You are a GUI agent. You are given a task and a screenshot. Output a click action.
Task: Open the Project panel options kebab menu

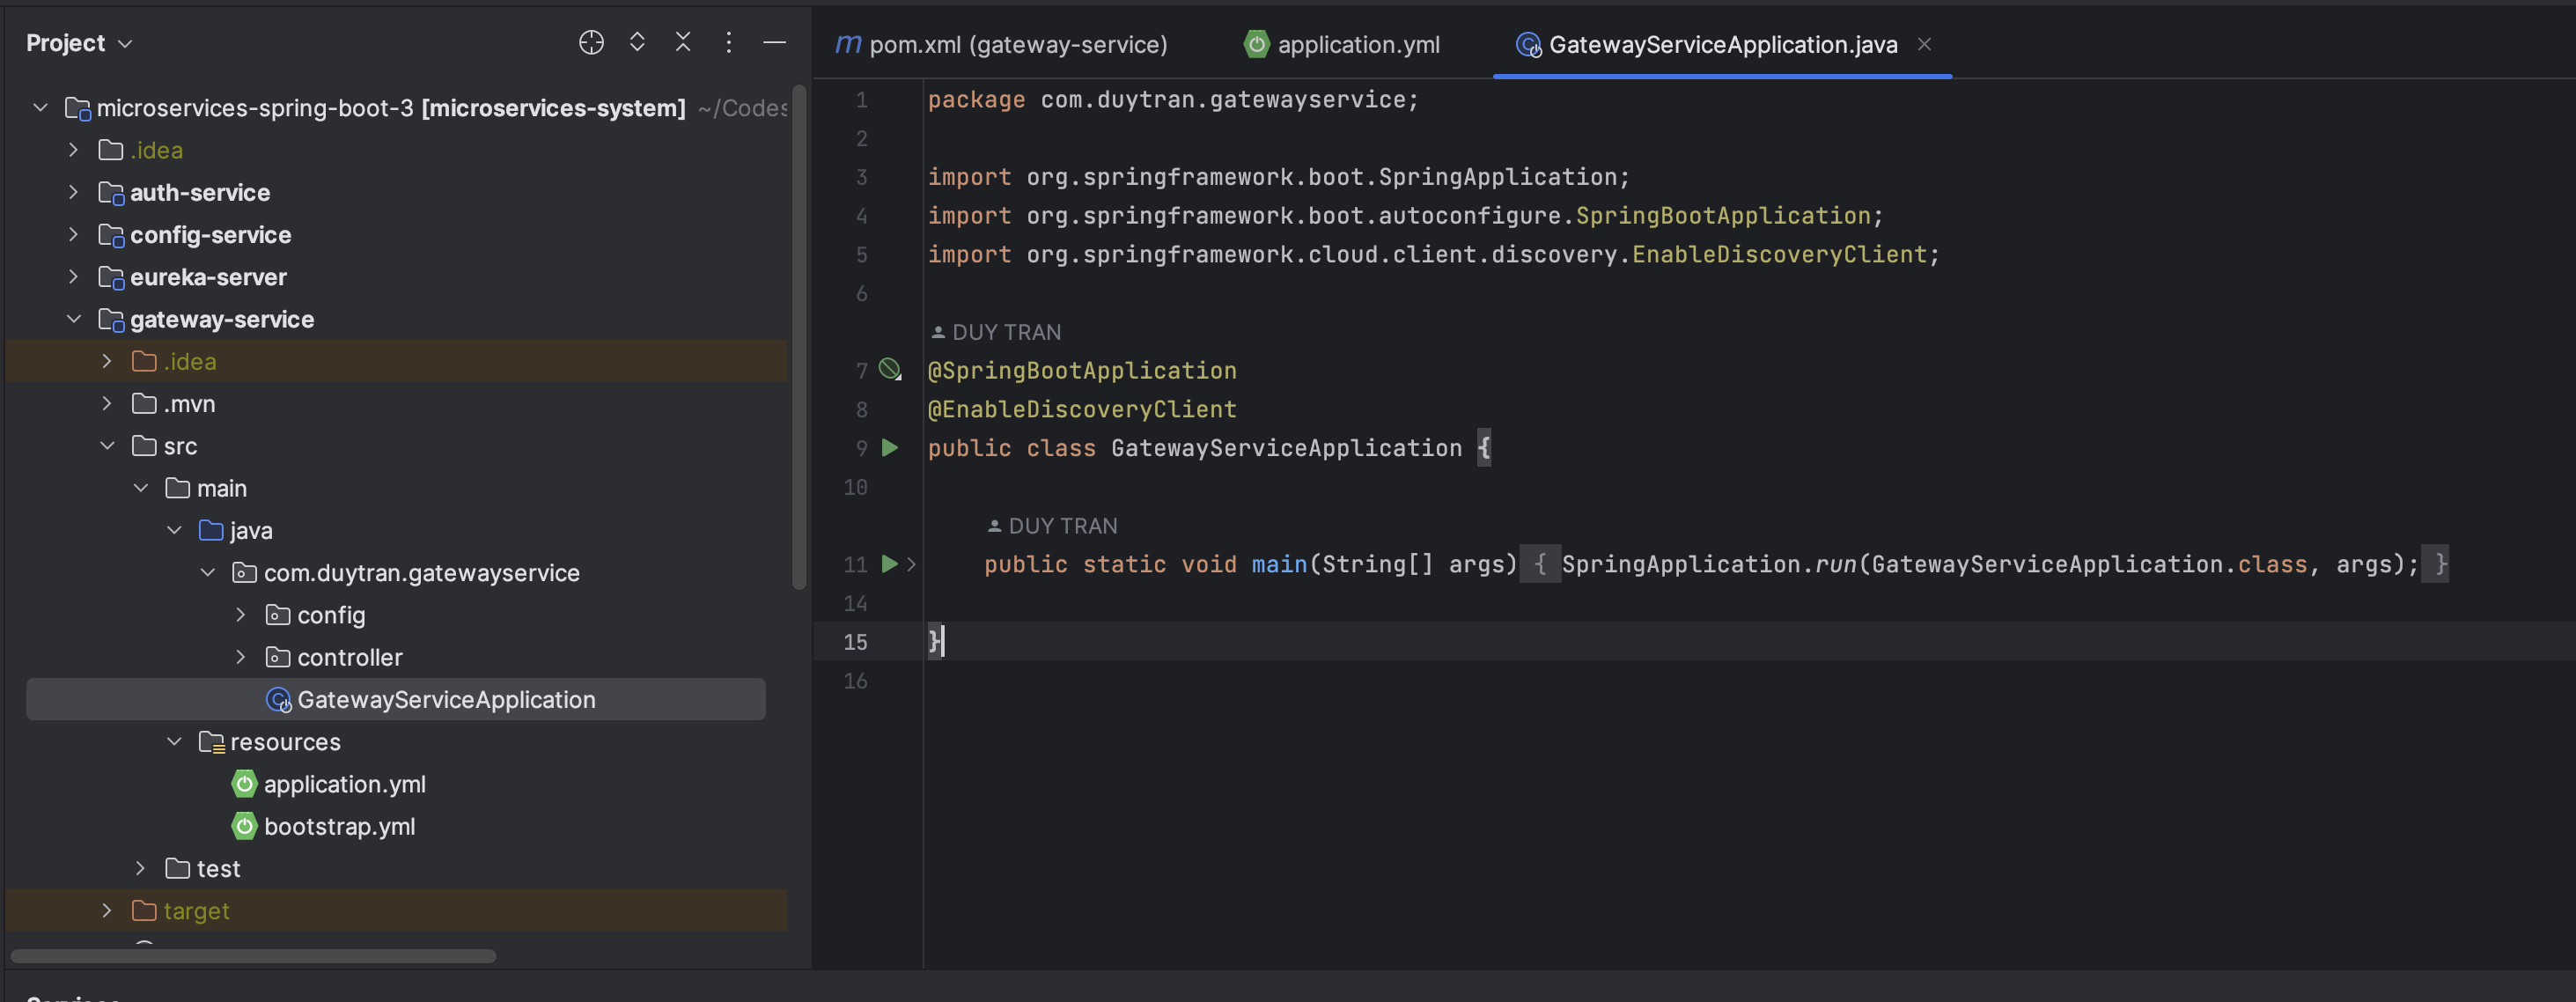point(729,43)
